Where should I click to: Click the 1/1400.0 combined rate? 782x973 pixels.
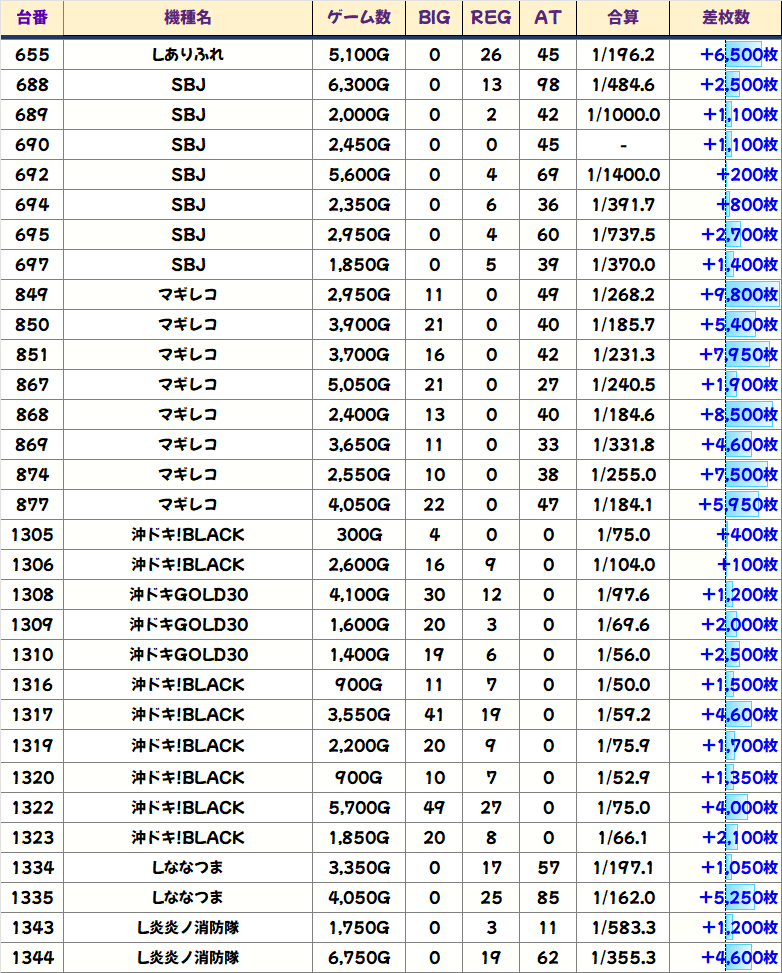(623, 175)
